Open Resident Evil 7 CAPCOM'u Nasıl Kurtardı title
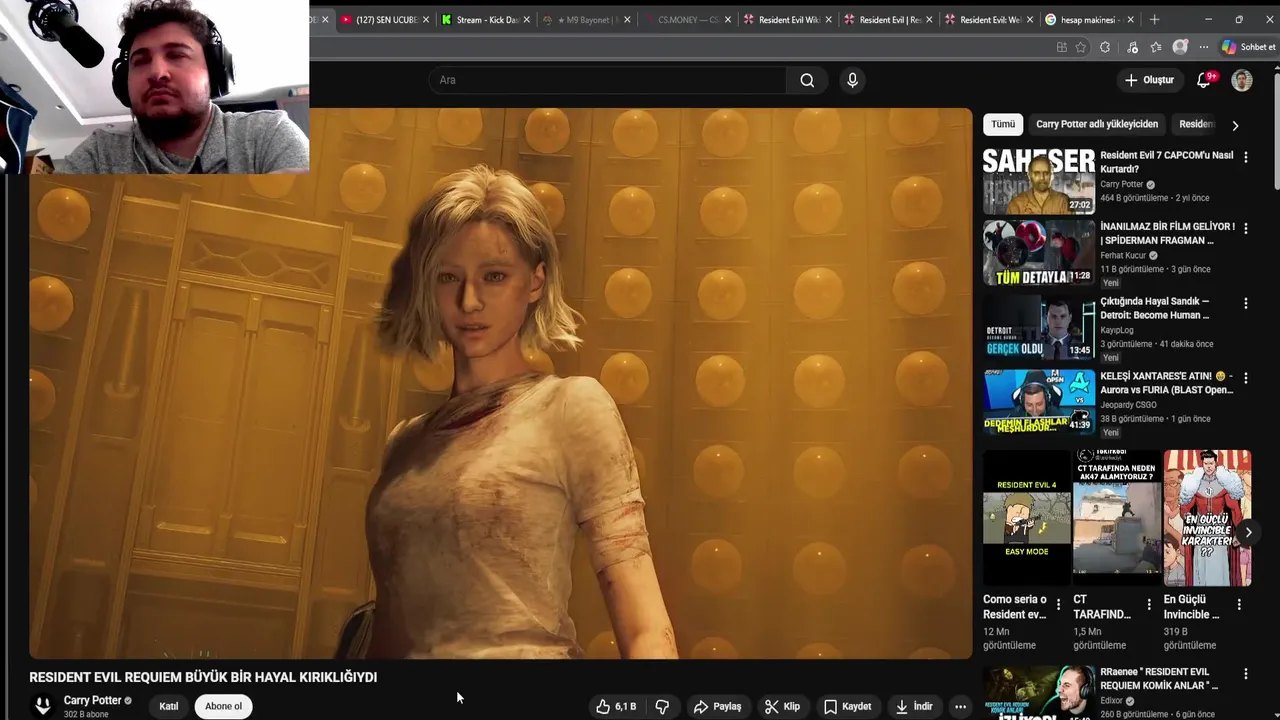This screenshot has height=720, width=1280. (1166, 162)
